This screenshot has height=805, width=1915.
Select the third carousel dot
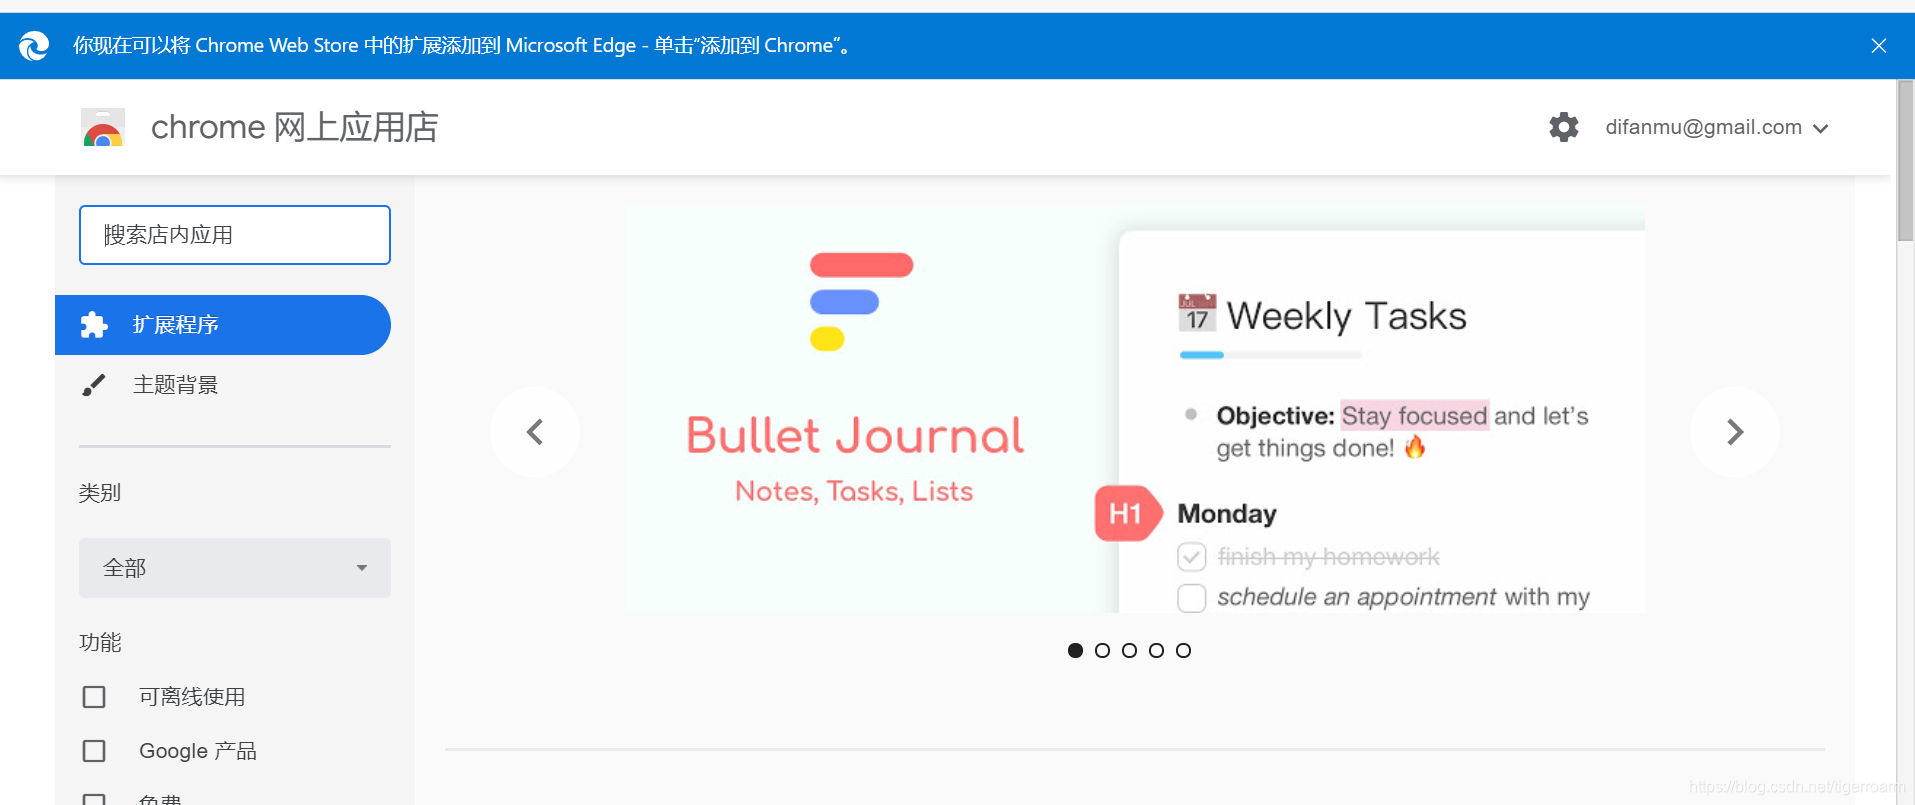click(1129, 650)
